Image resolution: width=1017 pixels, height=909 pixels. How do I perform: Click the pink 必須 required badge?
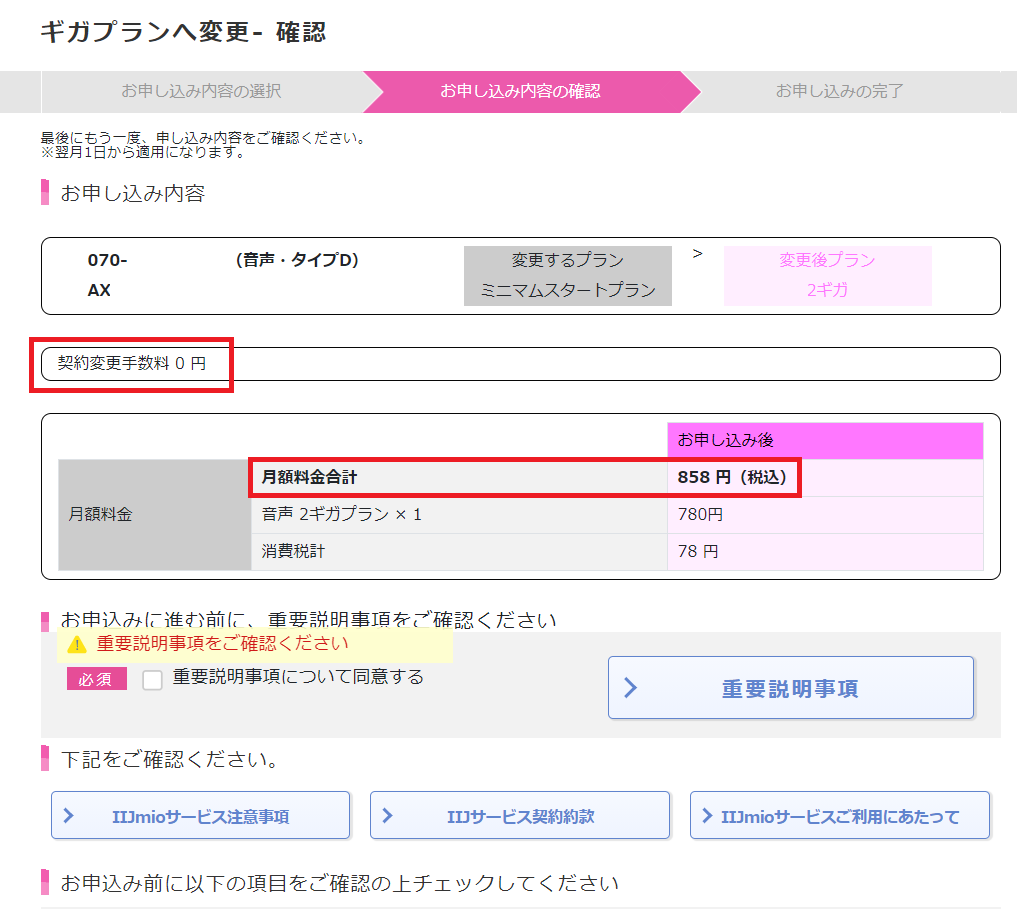point(96,679)
